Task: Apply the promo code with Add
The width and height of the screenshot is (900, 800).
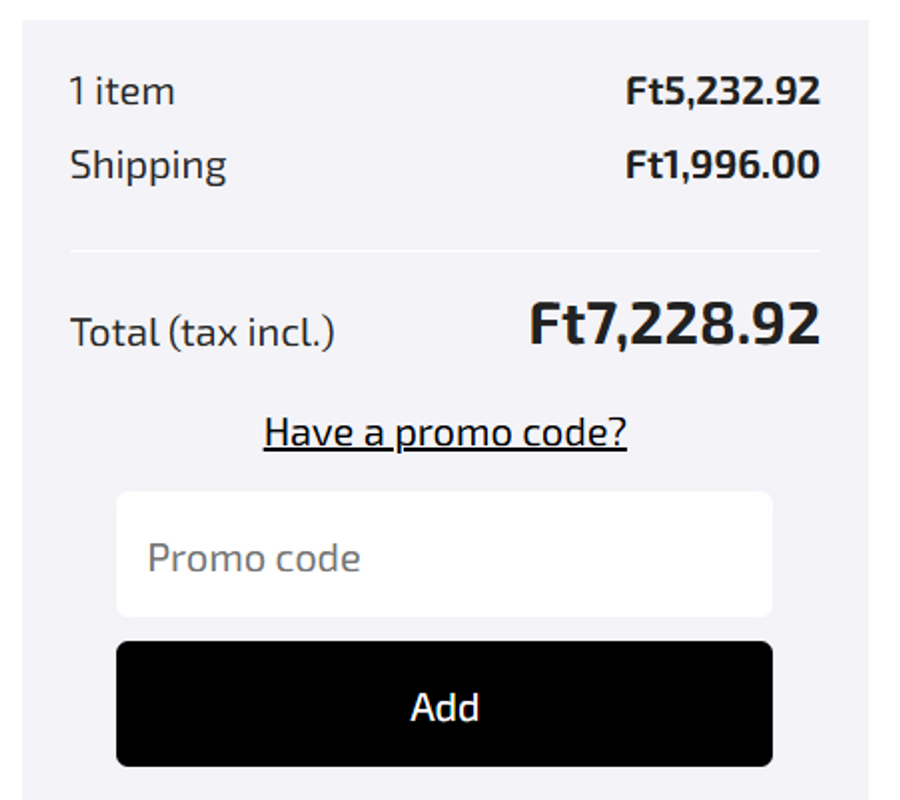Action: tap(444, 704)
